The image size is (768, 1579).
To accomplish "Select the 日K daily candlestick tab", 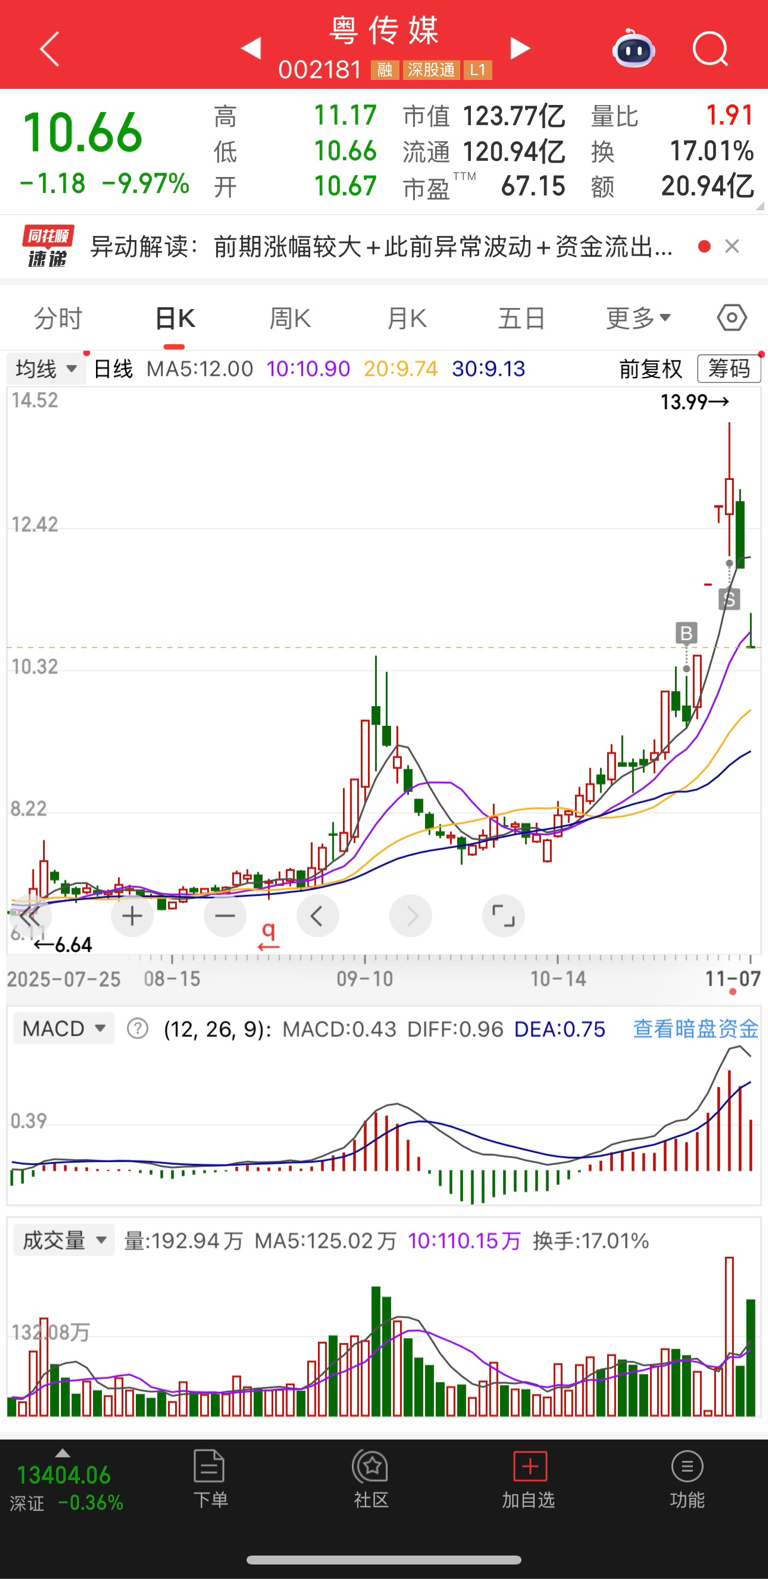I will (x=175, y=319).
